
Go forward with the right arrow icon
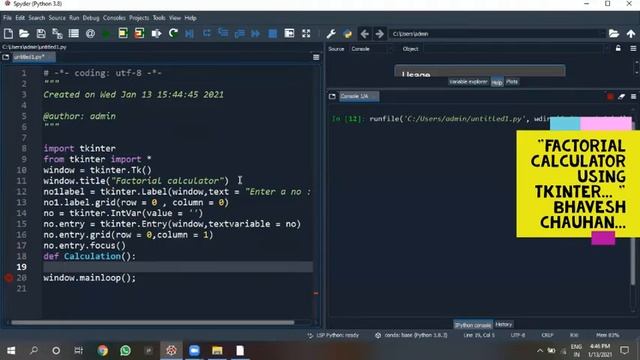pyautogui.click(x=380, y=33)
